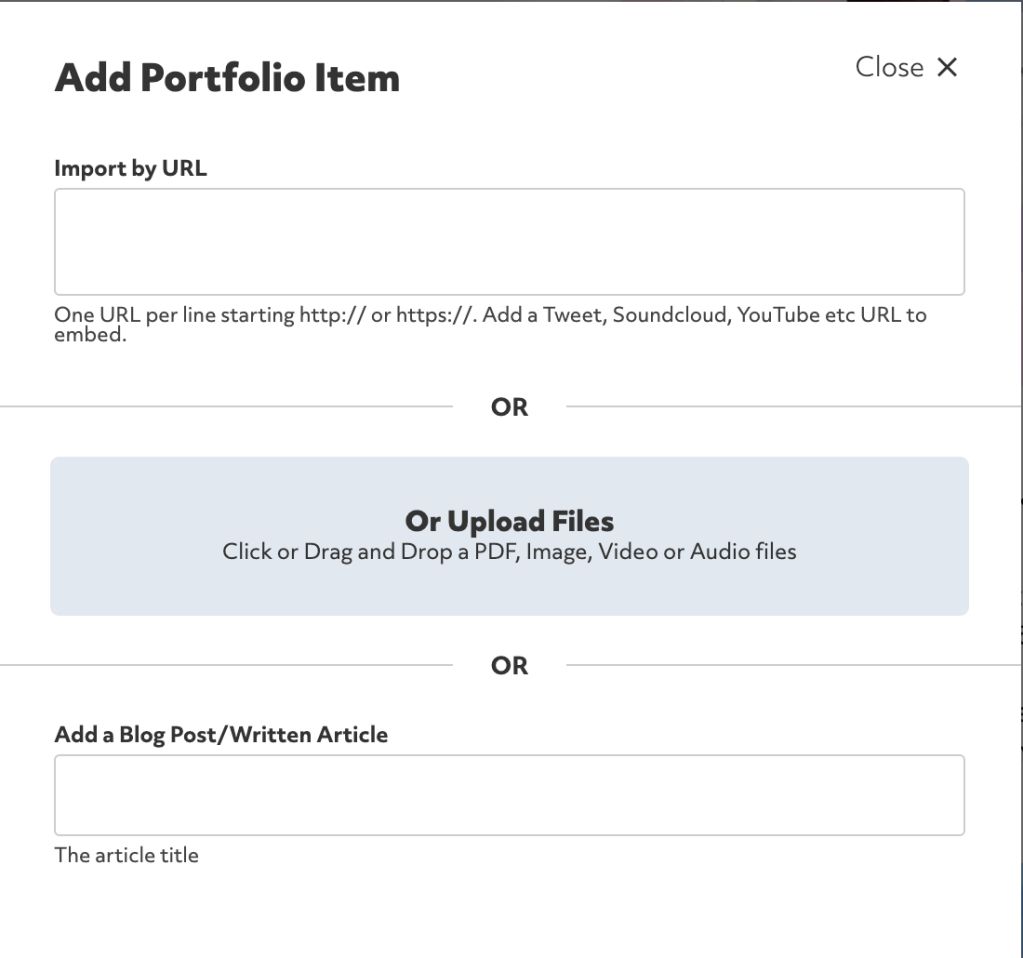Click the X icon to close dialog
The width and height of the screenshot is (1023, 958).
(x=946, y=68)
